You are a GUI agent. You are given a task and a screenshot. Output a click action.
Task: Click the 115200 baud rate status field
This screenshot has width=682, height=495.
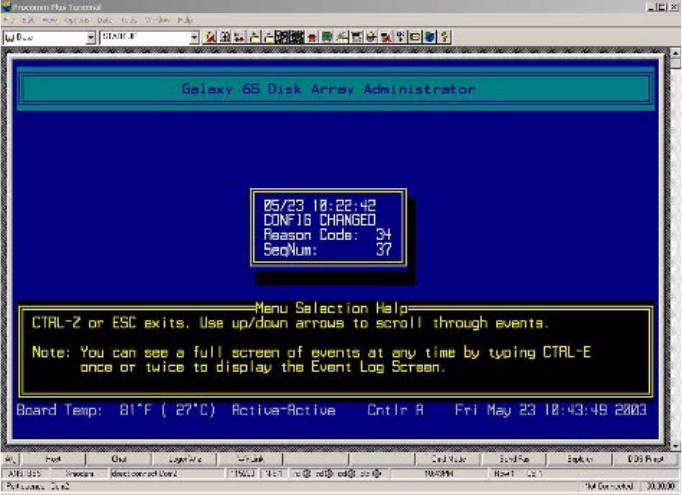(x=242, y=474)
